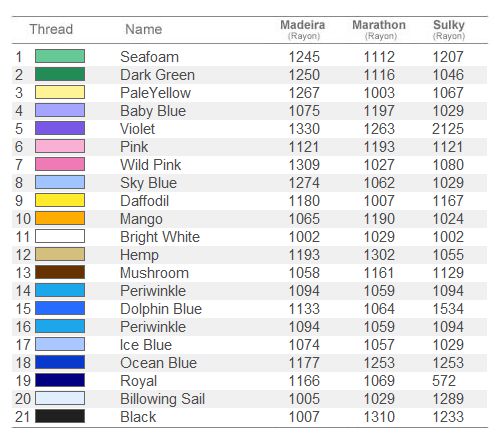Click the Mango orange swatch
Screen dimensions: 500x438
coord(60,218)
